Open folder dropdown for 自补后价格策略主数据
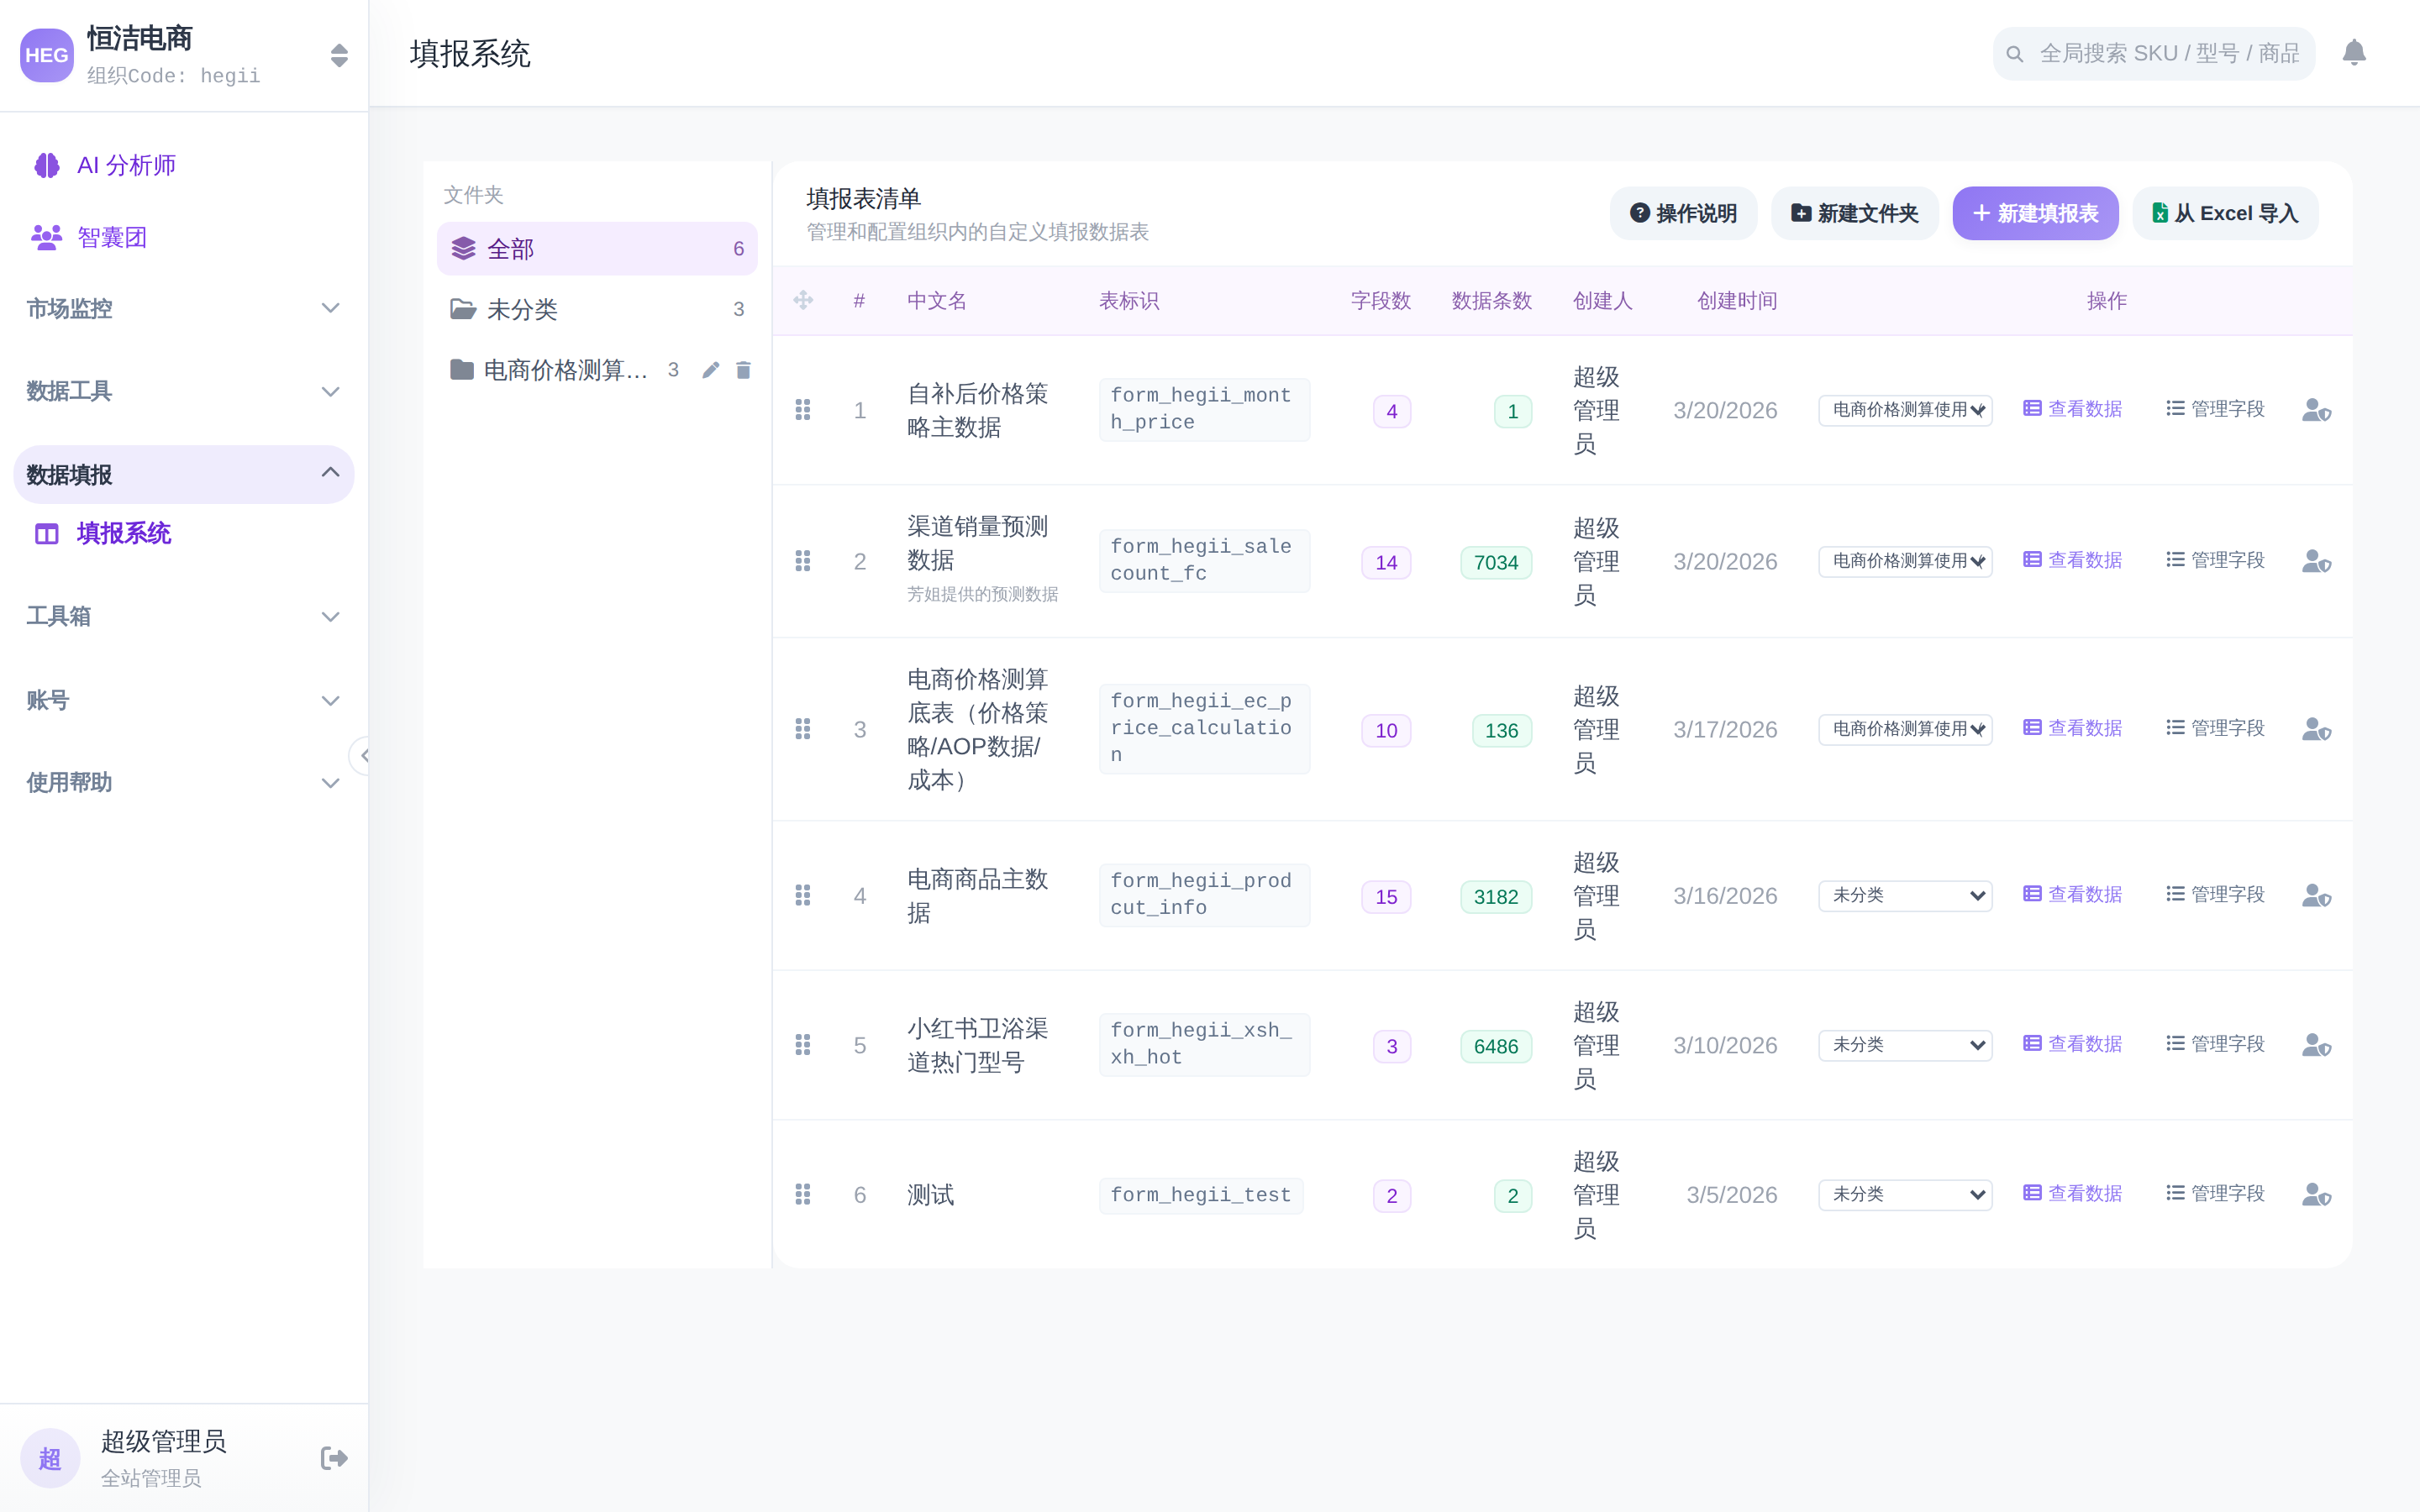The height and width of the screenshot is (1512, 2420). click(1905, 410)
